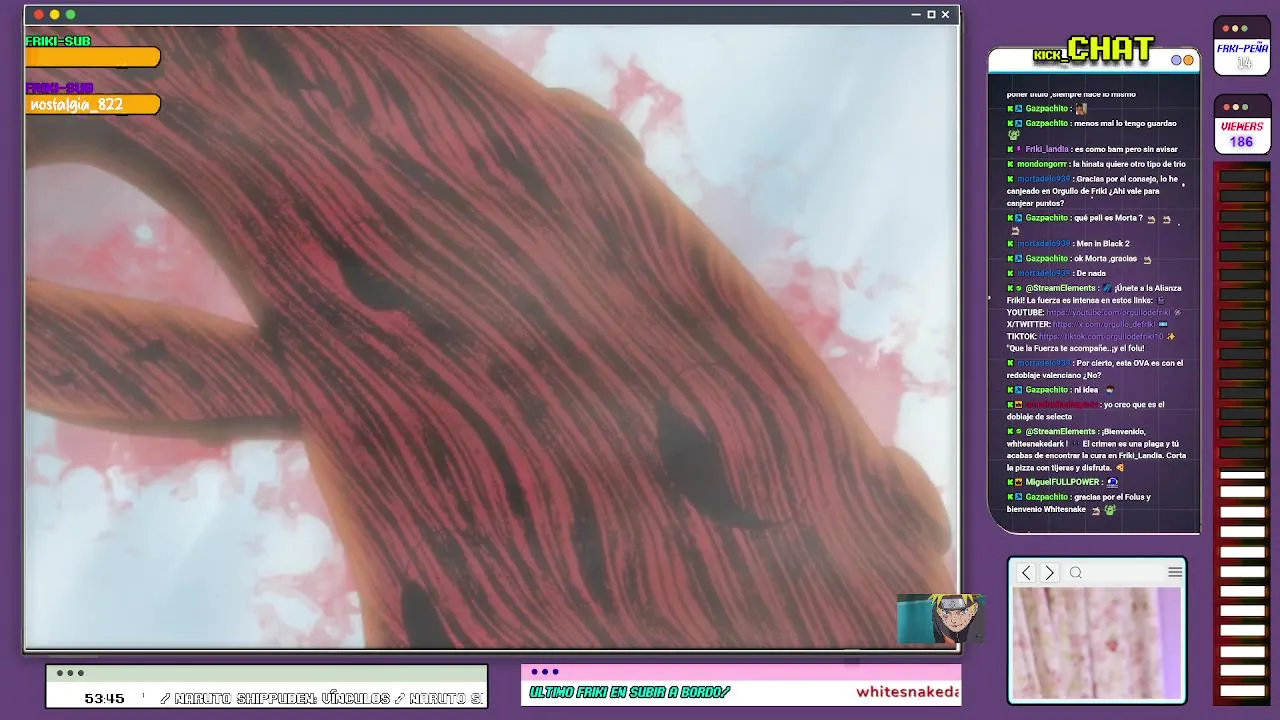Viewport: 1280px width, 720px height.
Task: Click the three dots on the pink Ultimo Friki window
Action: click(544, 672)
